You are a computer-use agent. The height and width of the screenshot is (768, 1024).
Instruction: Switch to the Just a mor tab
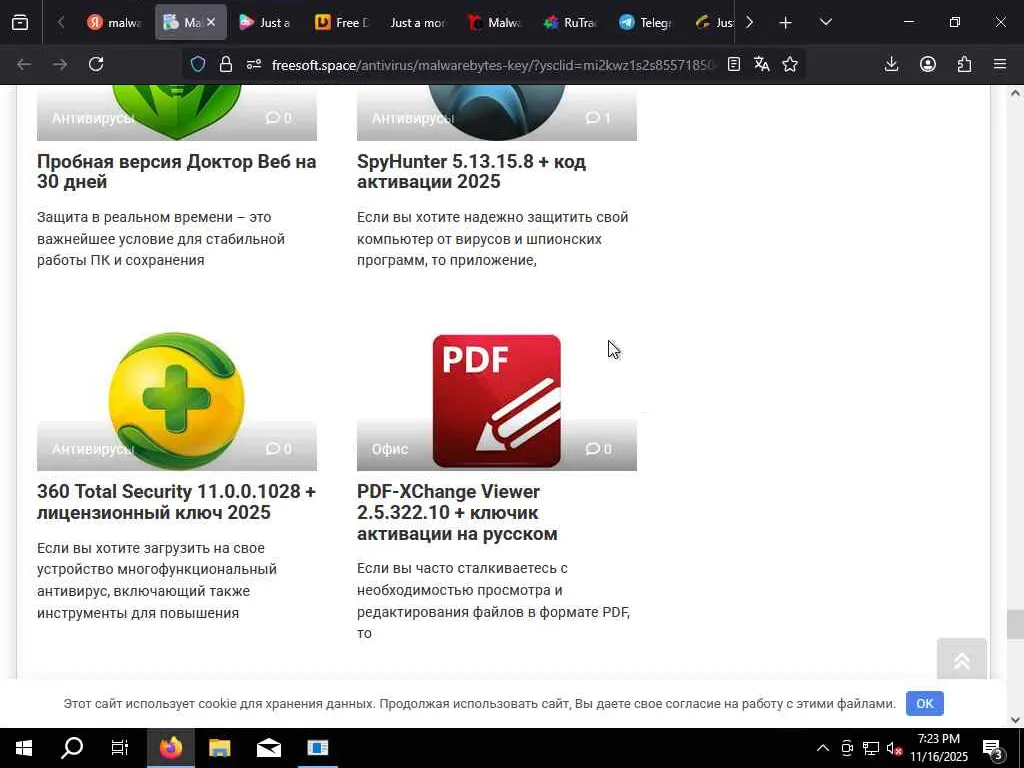coord(417,22)
